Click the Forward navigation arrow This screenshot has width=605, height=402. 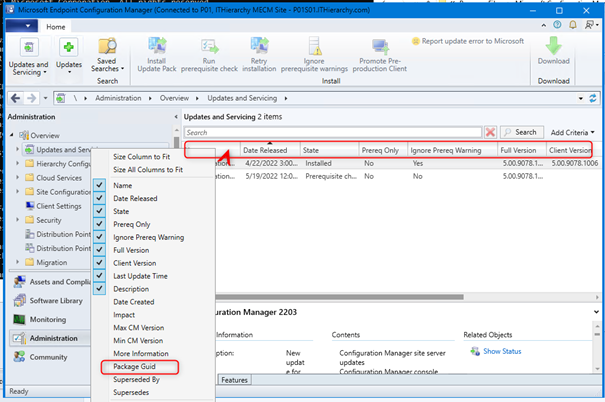coord(32,98)
